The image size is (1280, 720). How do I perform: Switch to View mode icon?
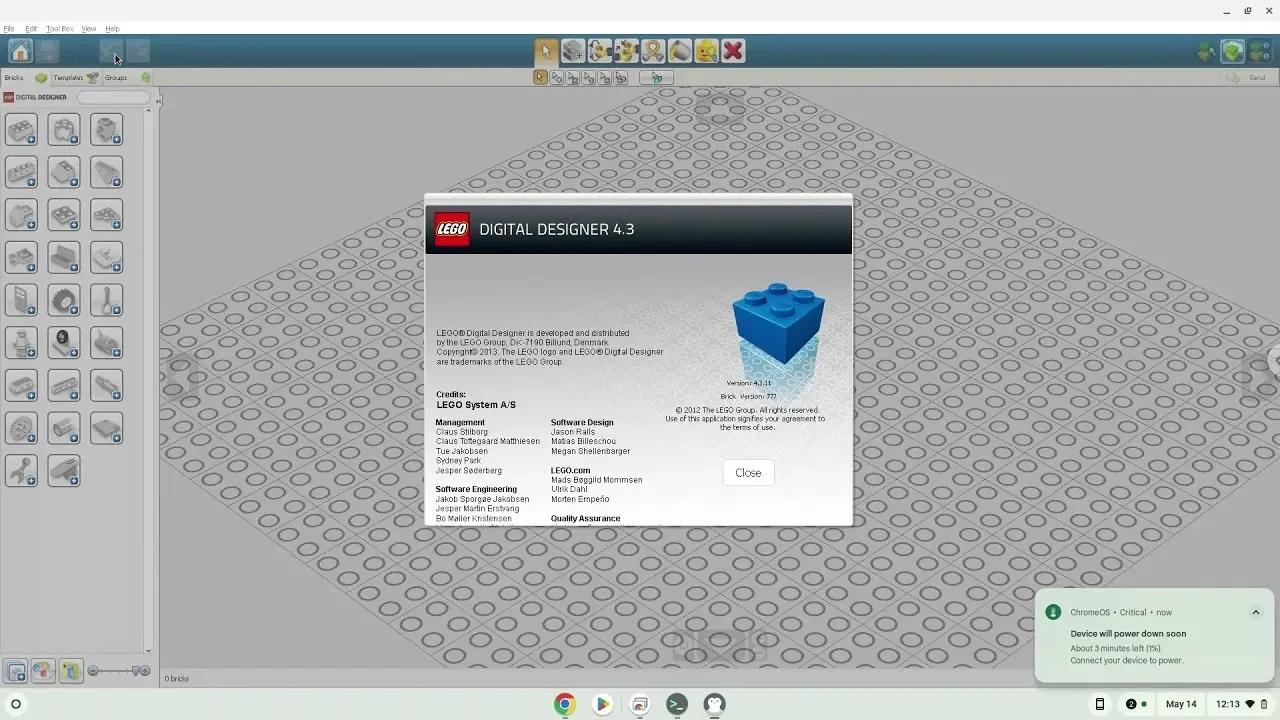(1233, 51)
